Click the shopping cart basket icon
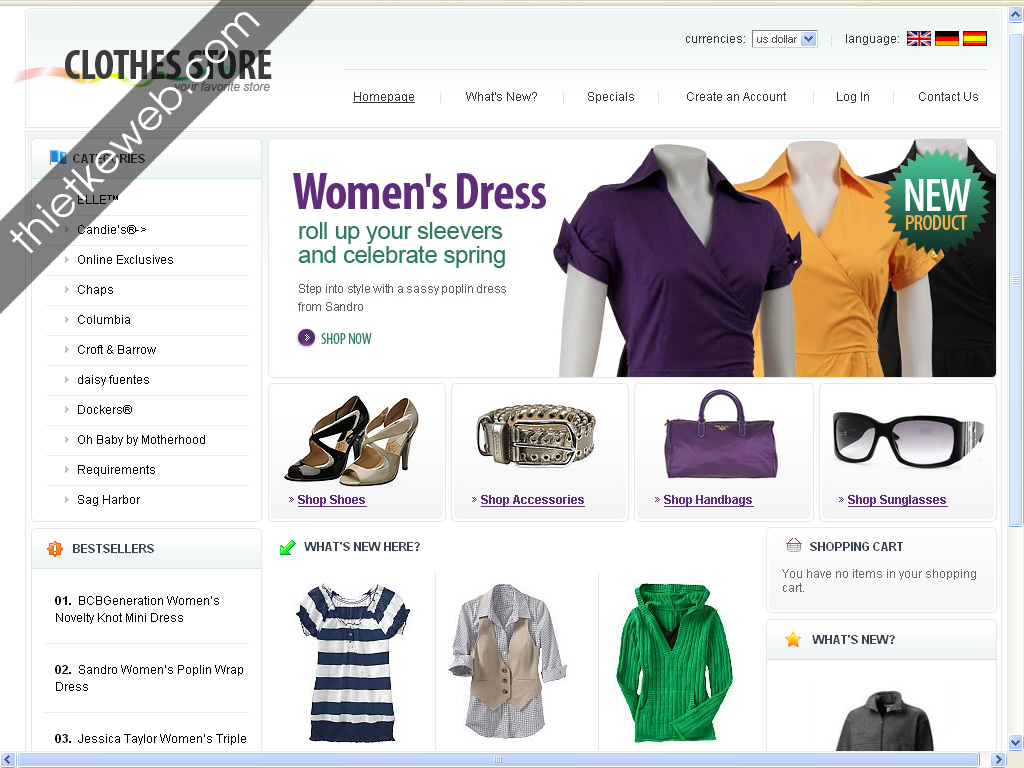Image resolution: width=1024 pixels, height=768 pixels. 793,545
